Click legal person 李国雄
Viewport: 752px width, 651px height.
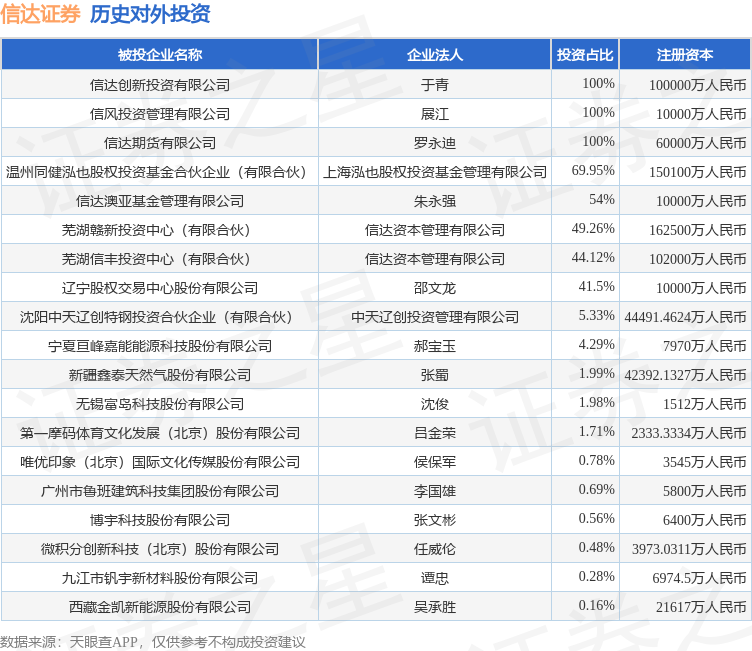435,491
